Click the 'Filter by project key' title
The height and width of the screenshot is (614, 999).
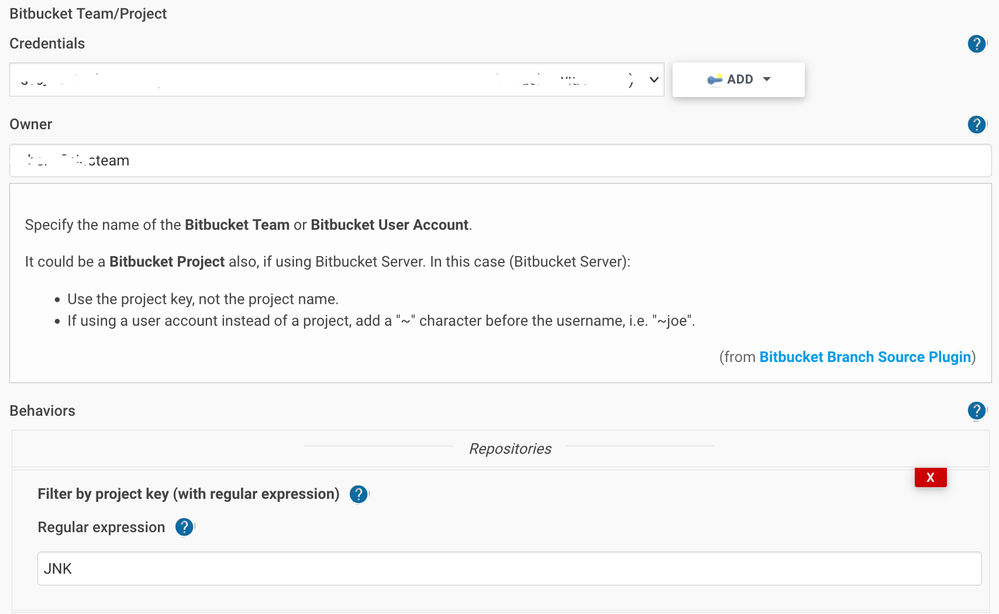pyautogui.click(x=189, y=494)
